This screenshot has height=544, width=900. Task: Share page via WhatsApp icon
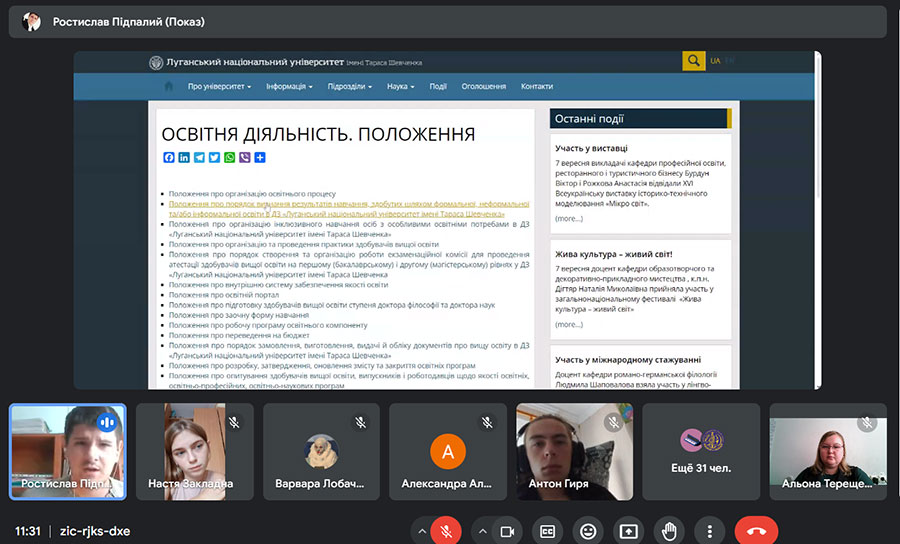(230, 157)
